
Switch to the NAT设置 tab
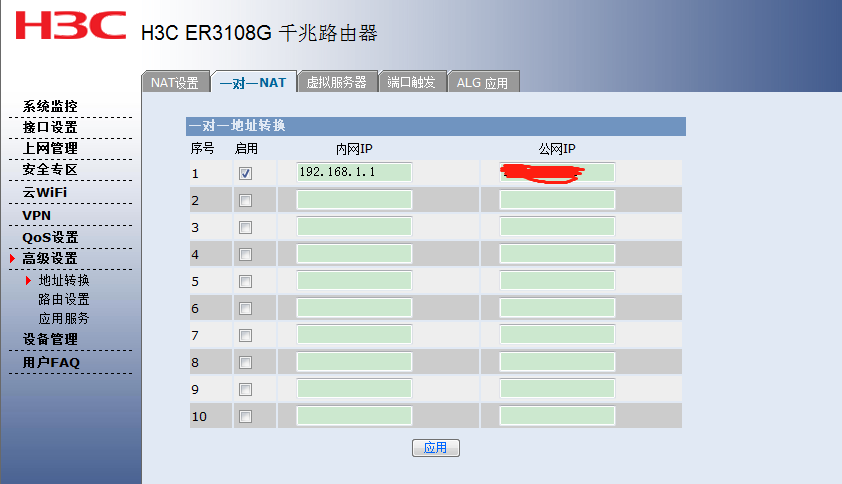175,82
